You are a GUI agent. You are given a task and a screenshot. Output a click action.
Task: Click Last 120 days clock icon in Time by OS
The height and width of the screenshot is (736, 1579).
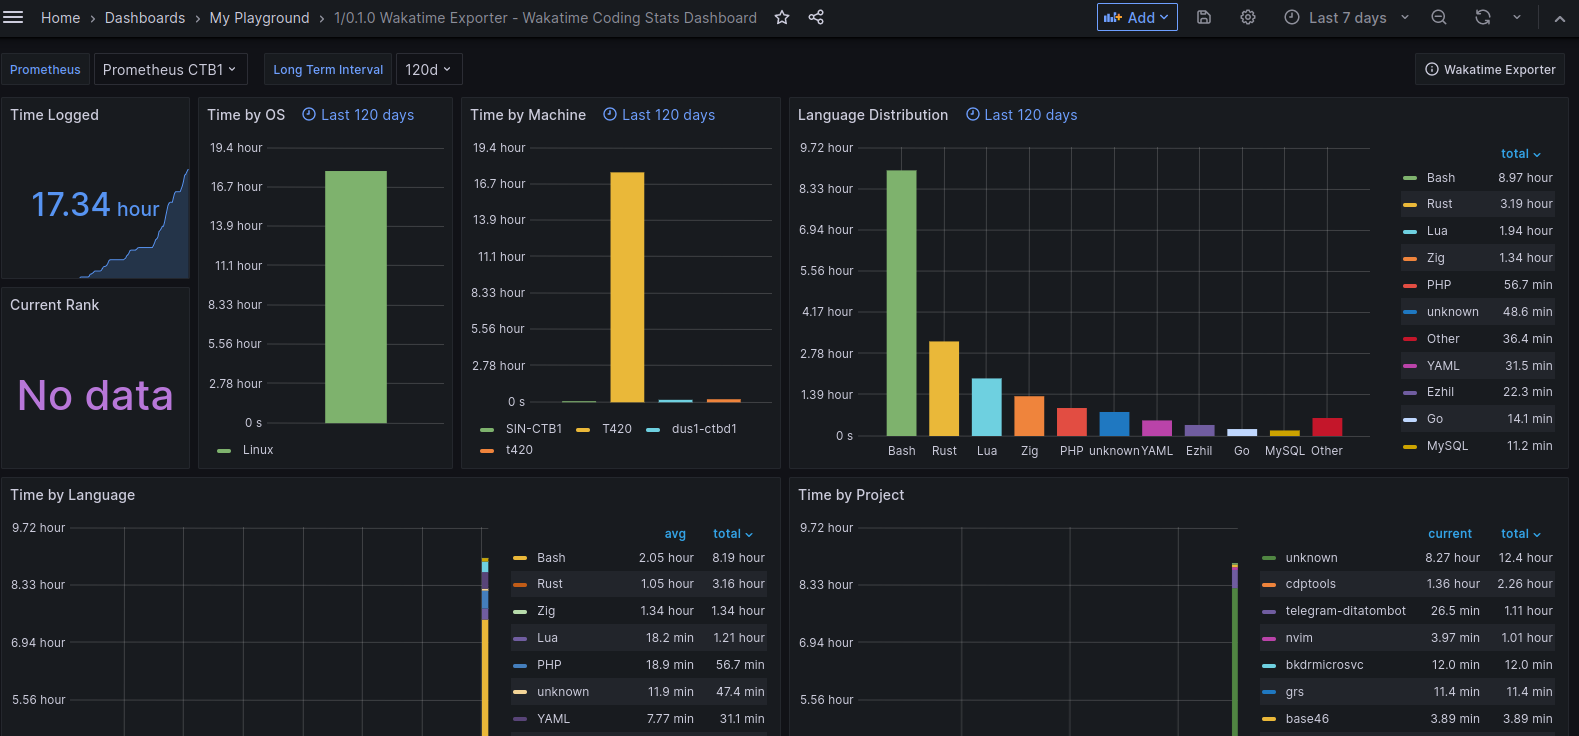(309, 114)
